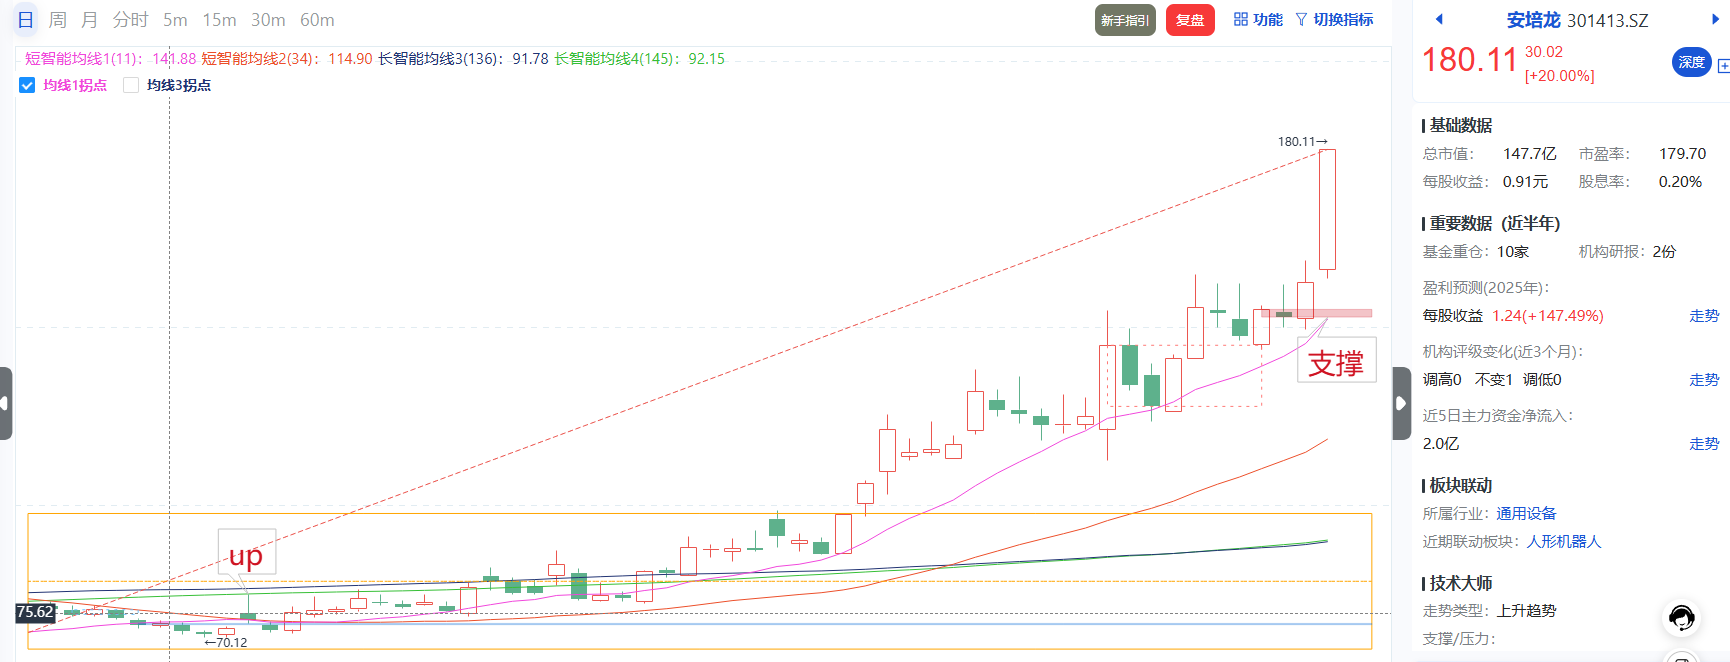Viewport: 1730px width, 662px height.
Task: Uncheck the 均线1拐点 checkbox
Action: pyautogui.click(x=27, y=85)
